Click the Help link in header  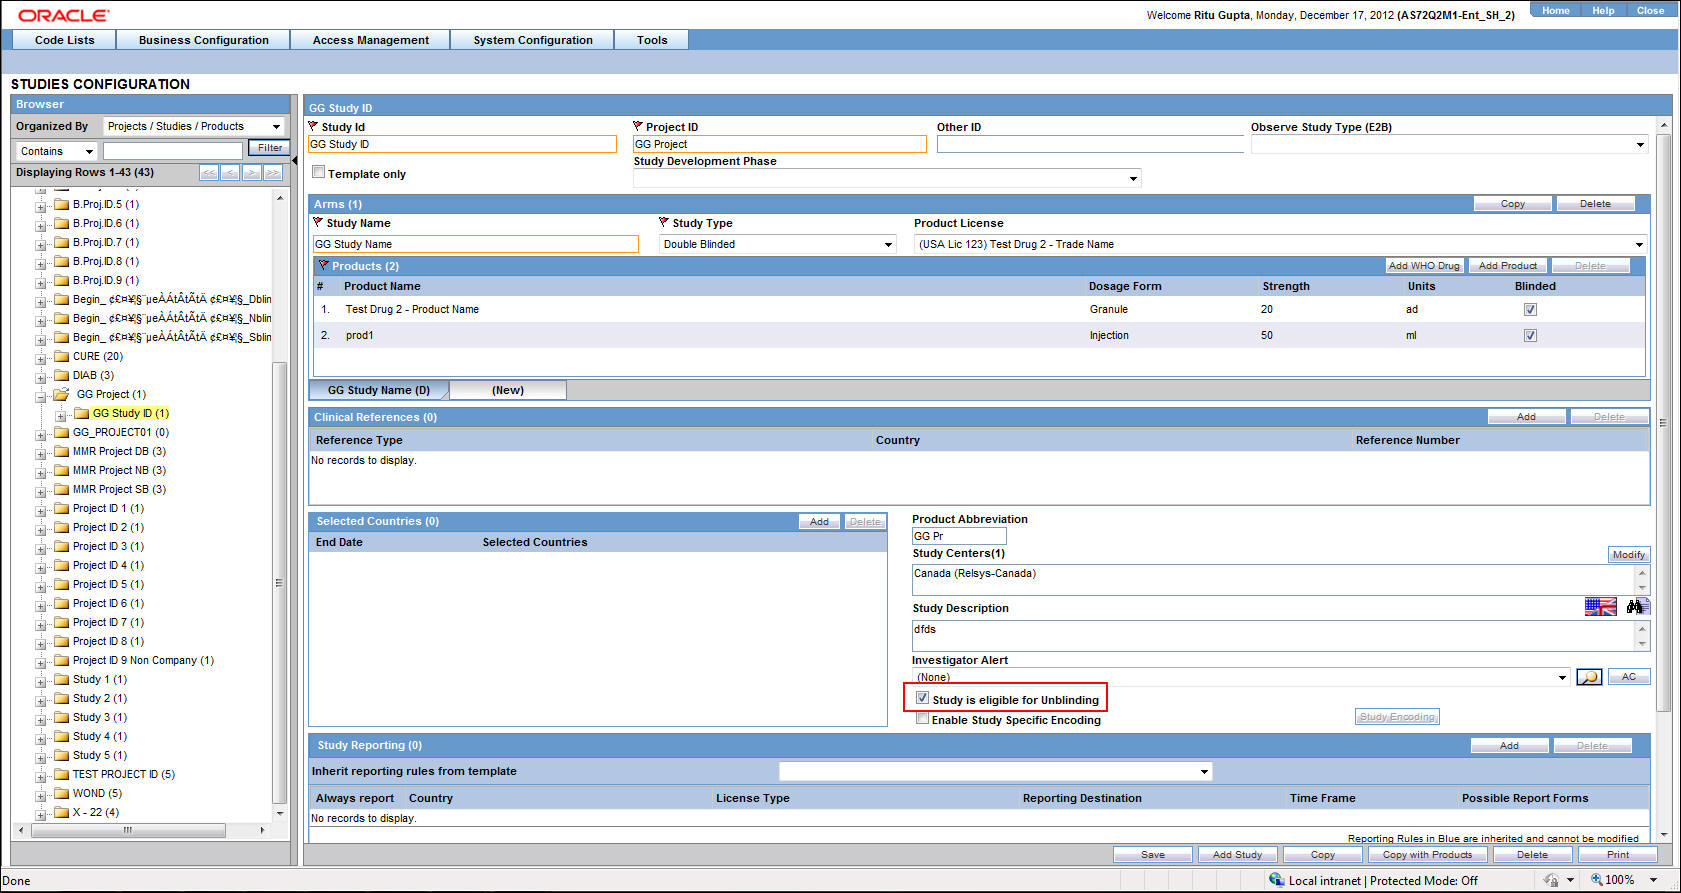click(x=1603, y=10)
